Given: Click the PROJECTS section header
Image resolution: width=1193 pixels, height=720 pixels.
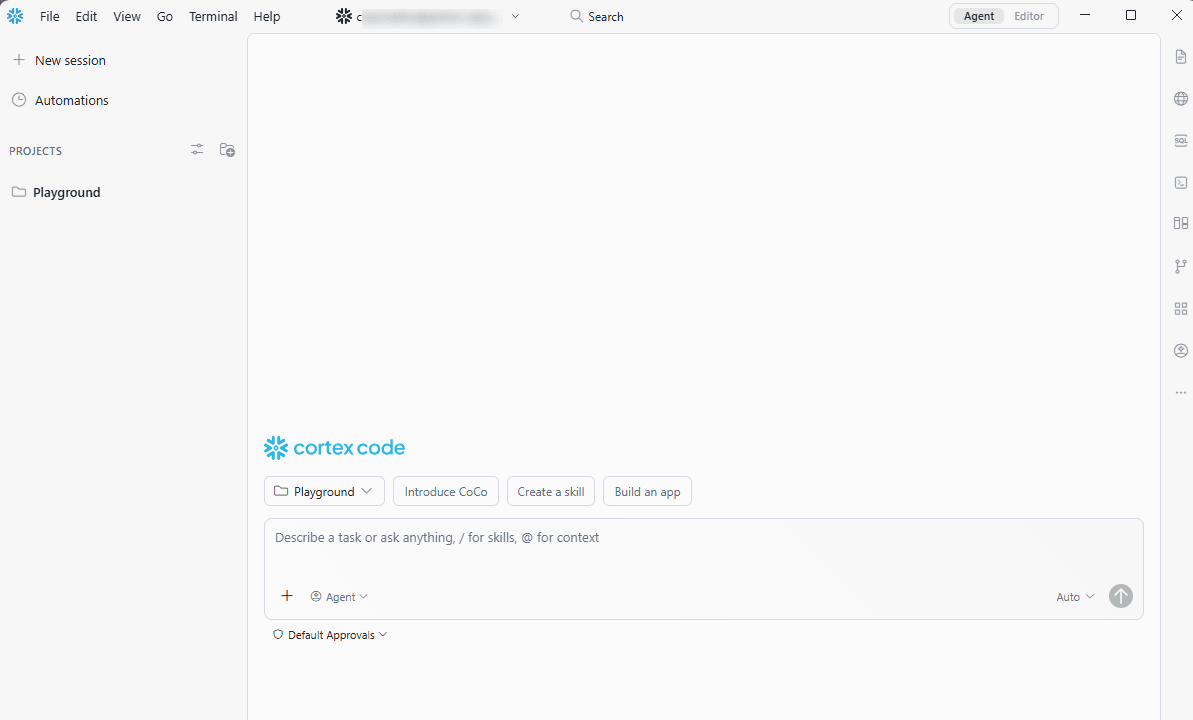Looking at the screenshot, I should pyautogui.click(x=36, y=151).
